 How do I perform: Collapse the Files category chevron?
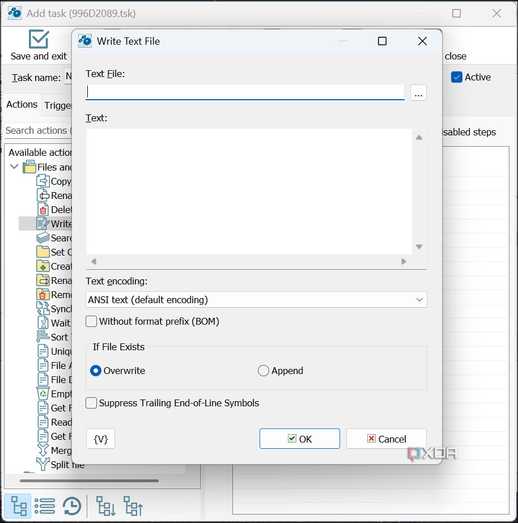[x=14, y=166]
